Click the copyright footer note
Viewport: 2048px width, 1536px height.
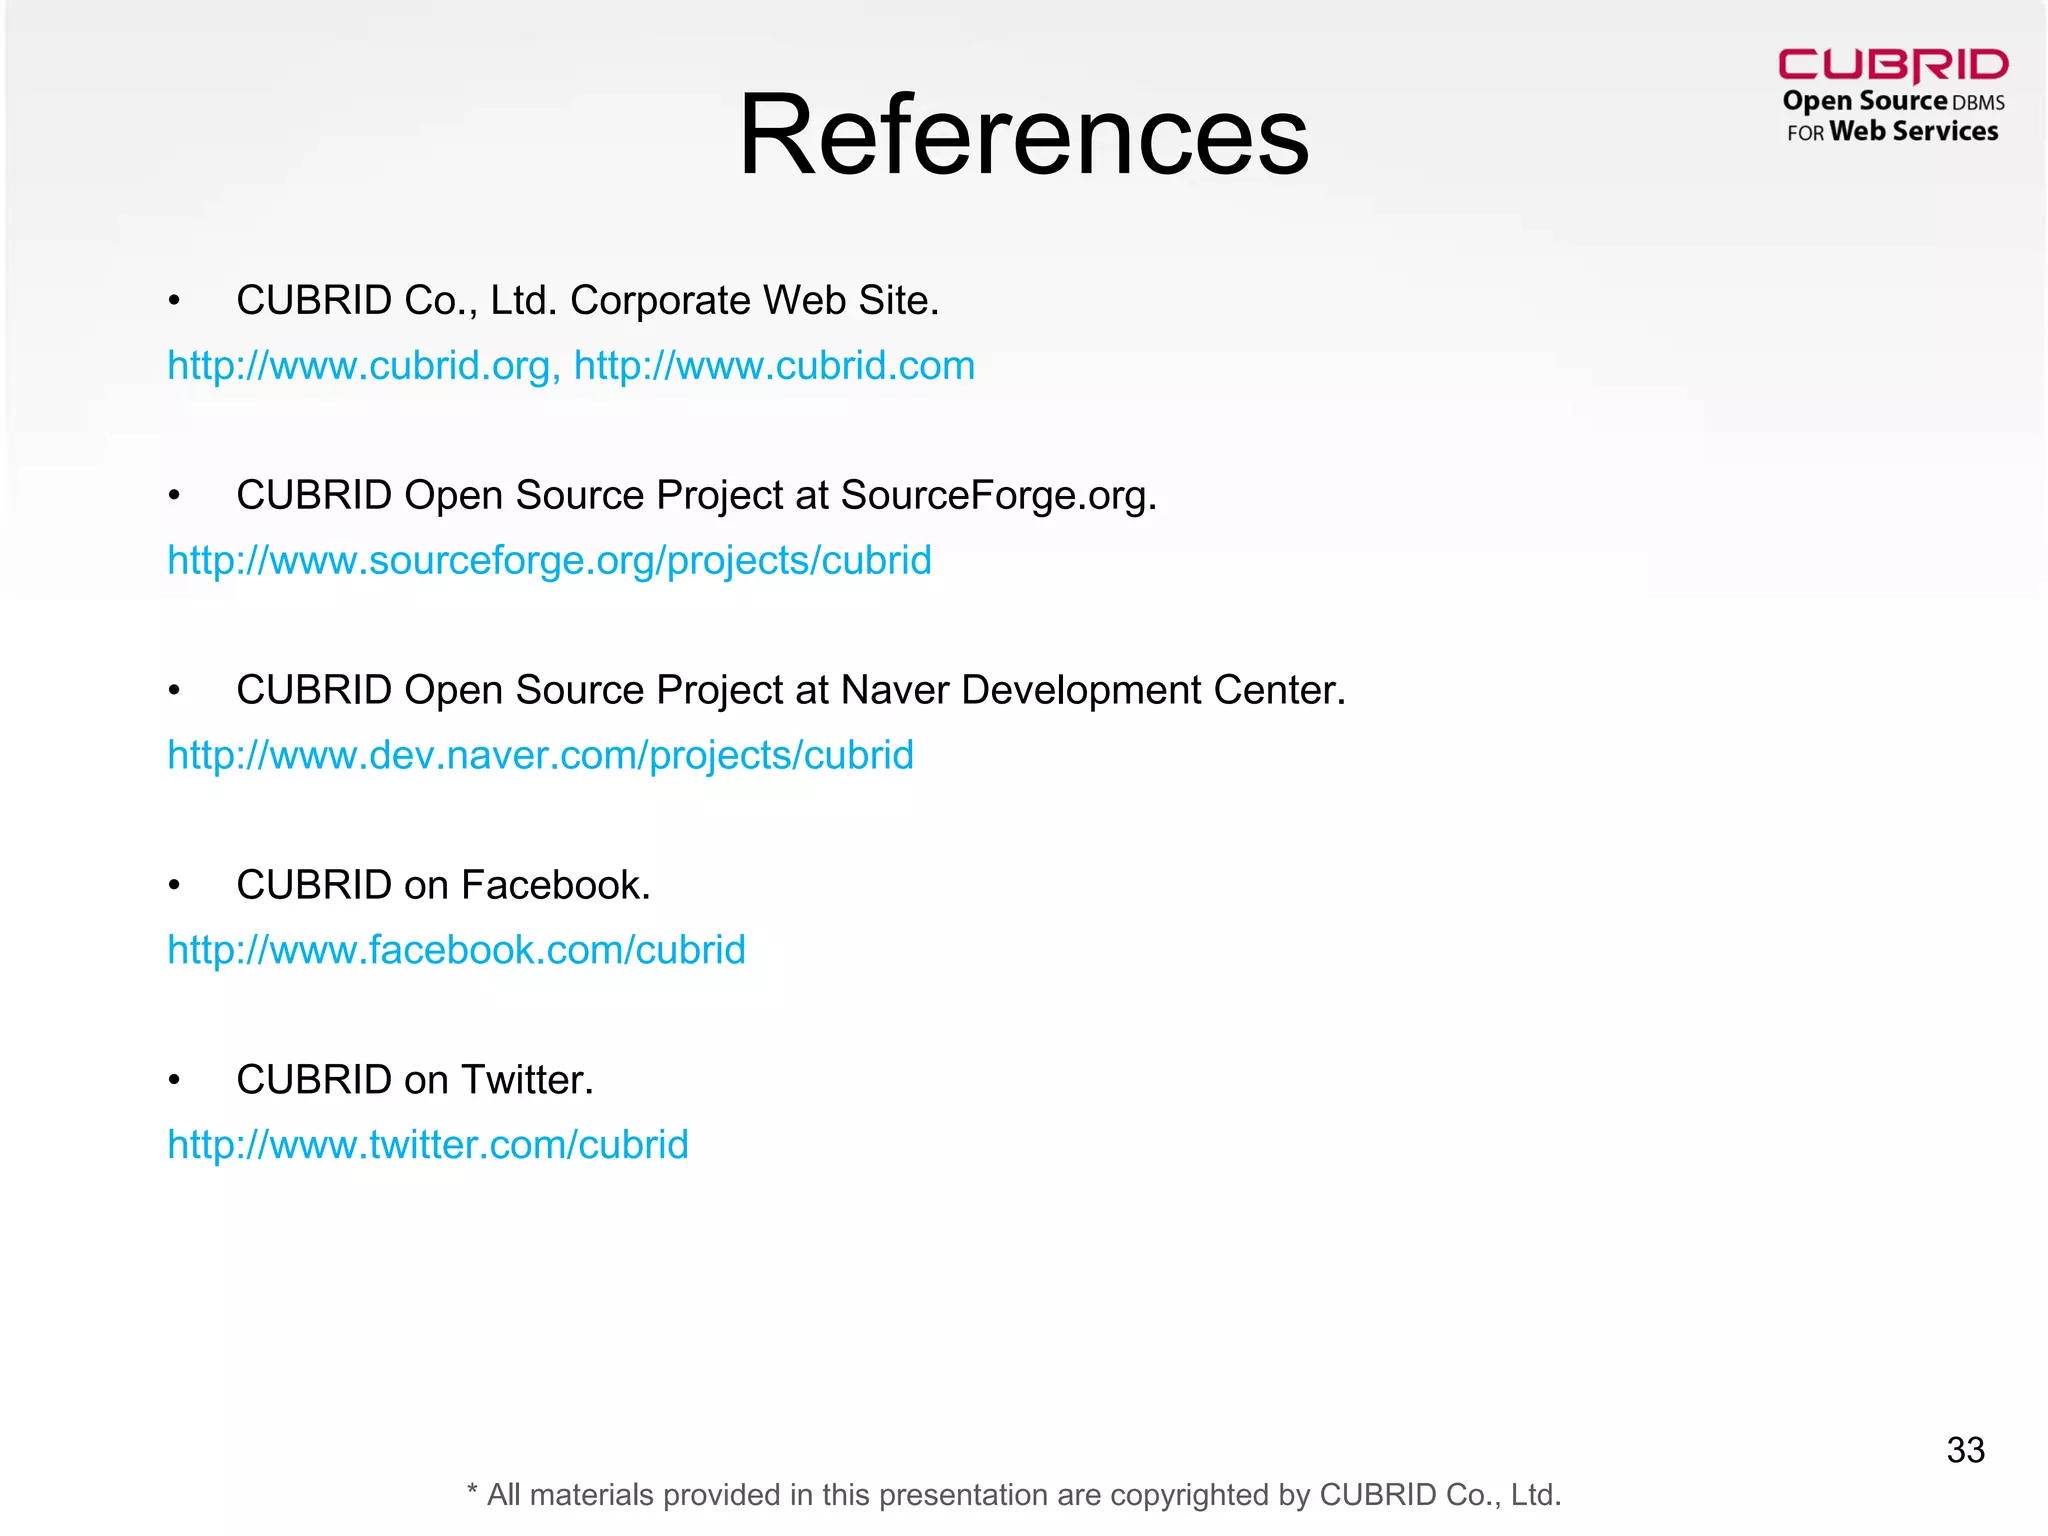(1014, 1495)
